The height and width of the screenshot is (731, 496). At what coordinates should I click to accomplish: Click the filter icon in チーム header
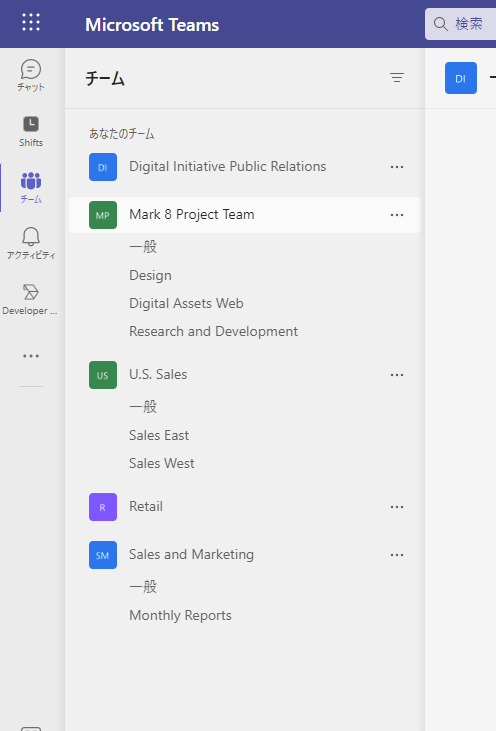pyautogui.click(x=397, y=78)
